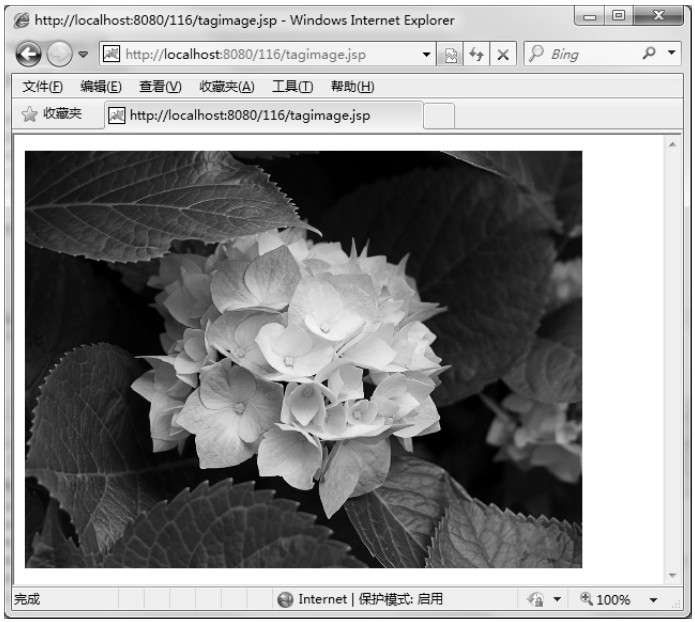Open the 查看(V) menu
The width and height of the screenshot is (695, 622).
(160, 87)
